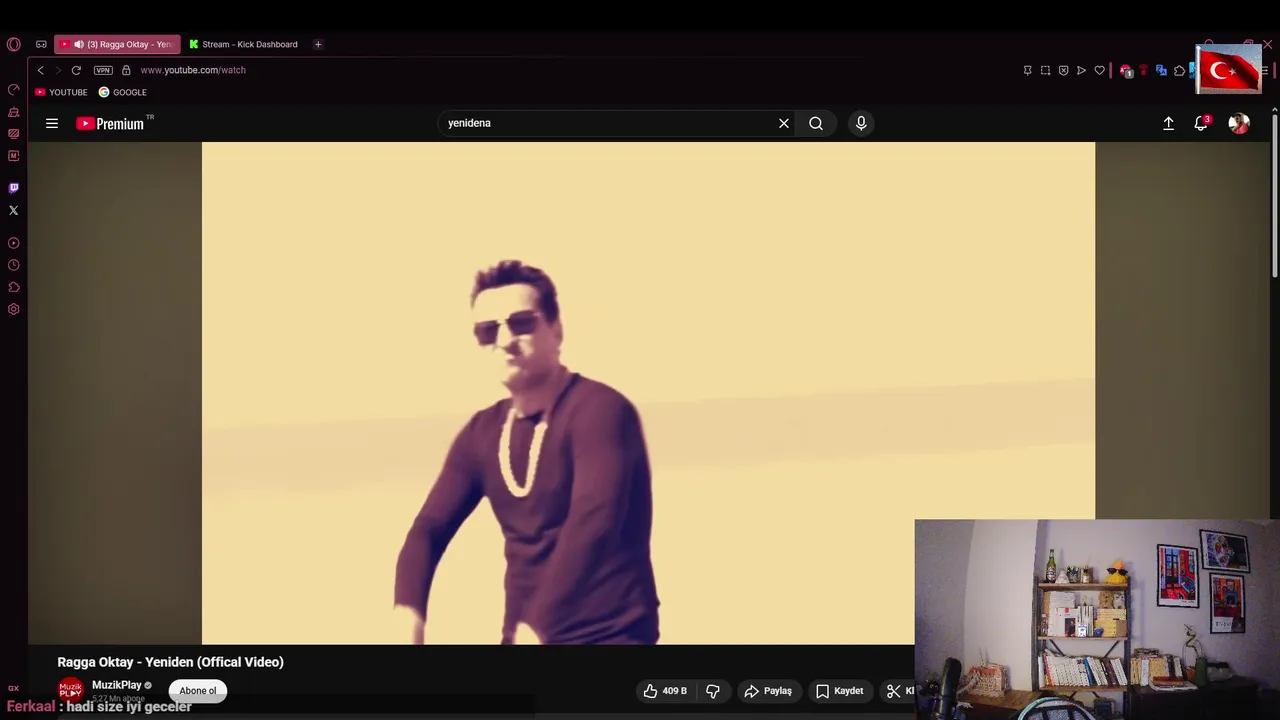Switch to Stream - Kick Dashboard tab
This screenshot has height=720, width=1280.
point(245,44)
